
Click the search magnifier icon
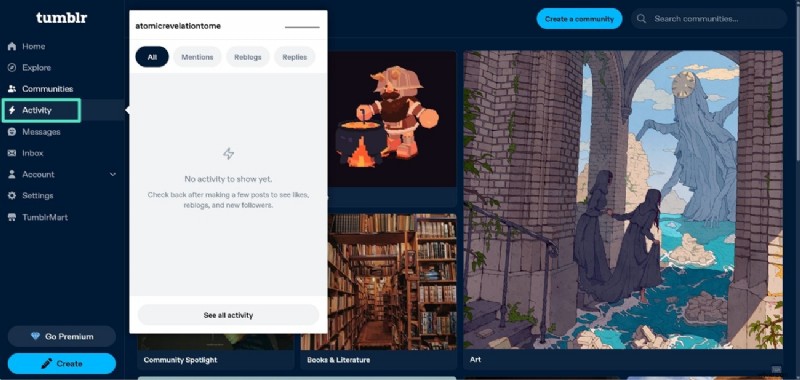click(642, 19)
